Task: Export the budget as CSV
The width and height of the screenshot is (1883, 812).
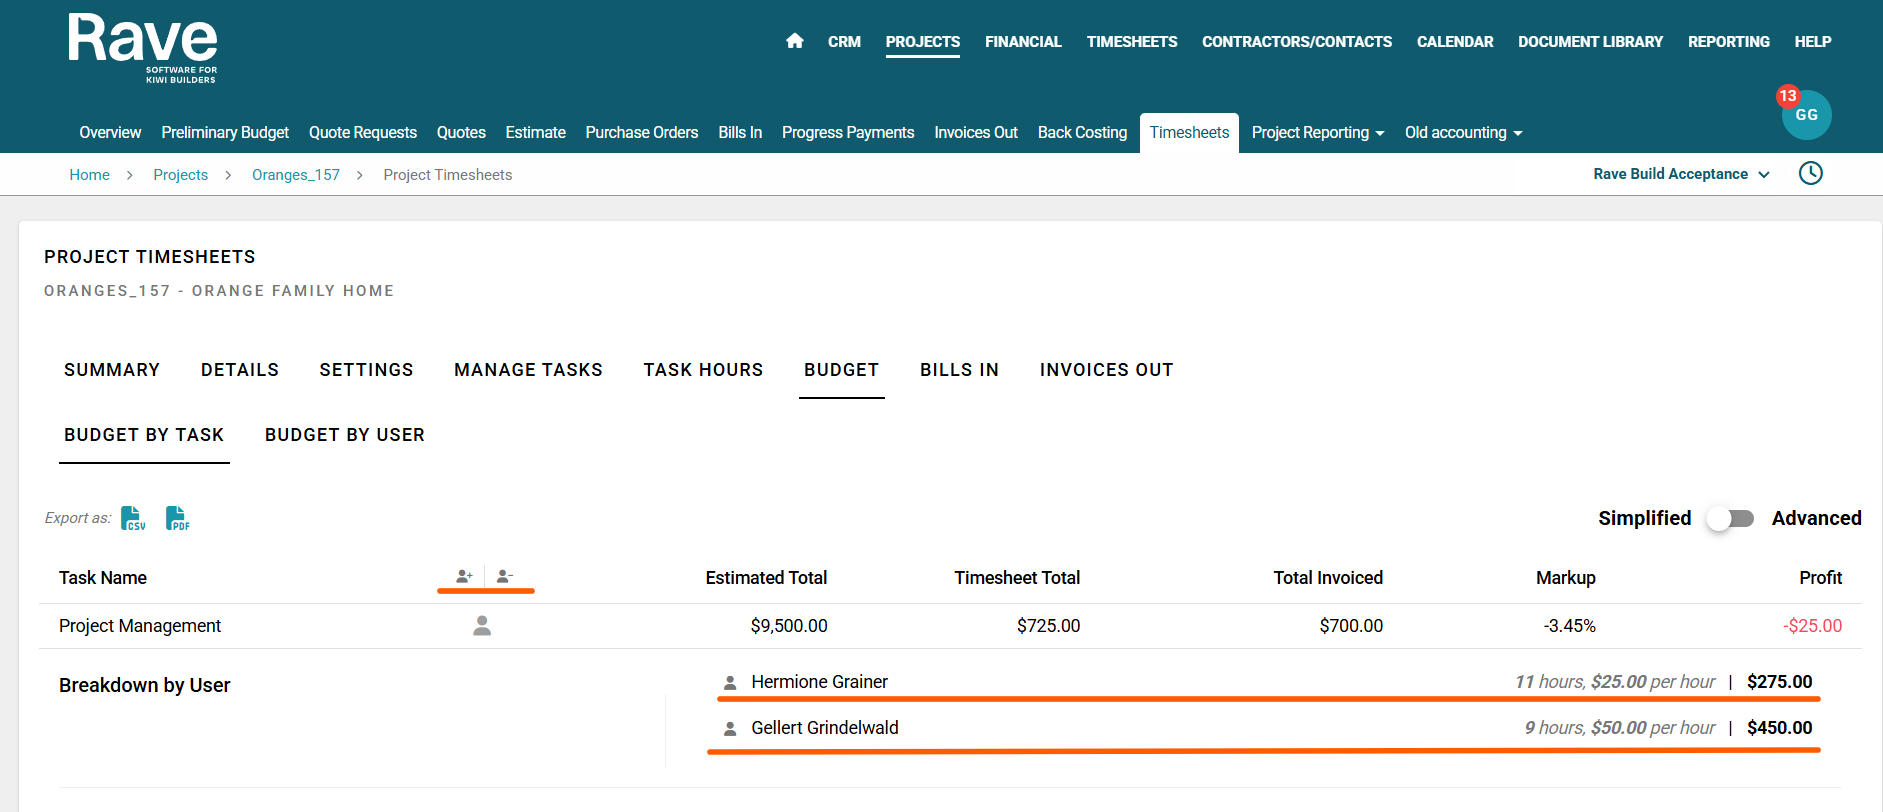Action: [x=132, y=518]
